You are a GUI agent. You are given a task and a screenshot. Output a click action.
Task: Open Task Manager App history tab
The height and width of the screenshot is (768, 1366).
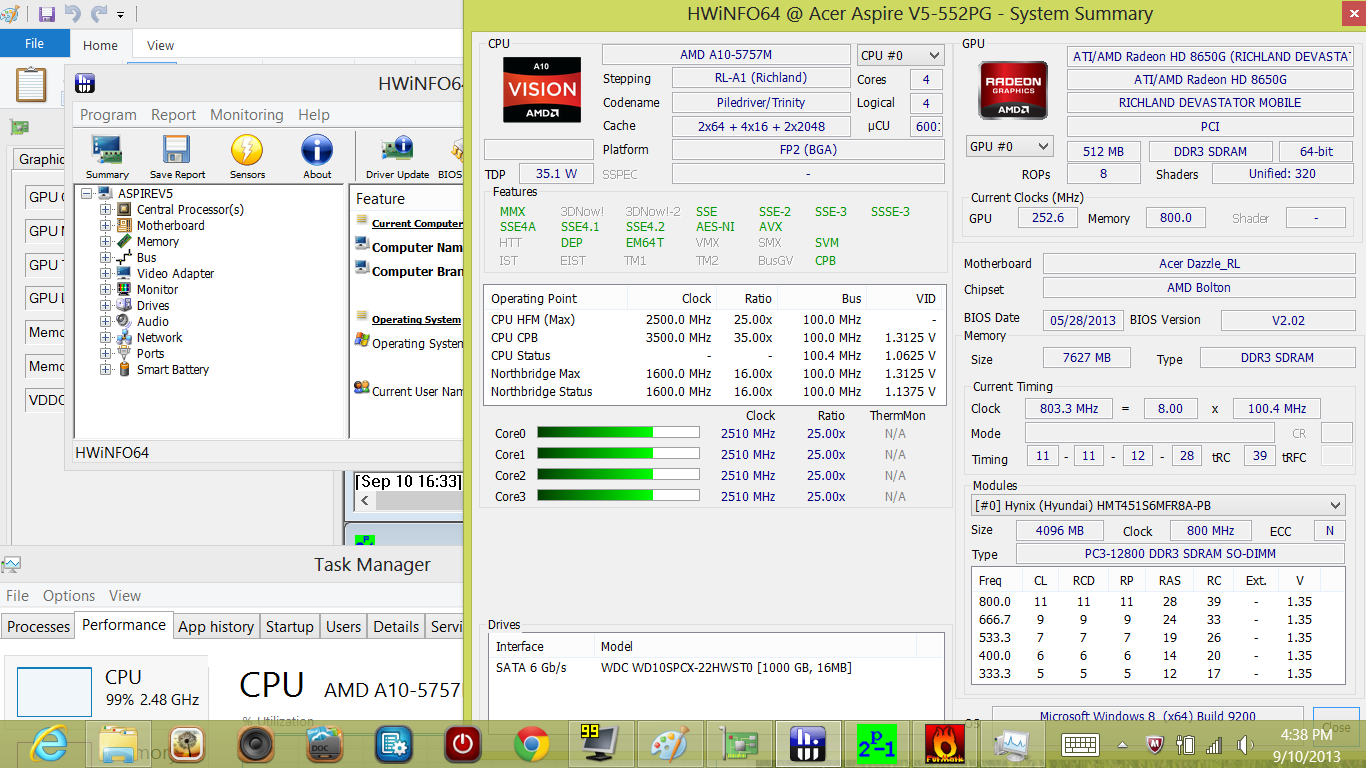click(x=216, y=627)
